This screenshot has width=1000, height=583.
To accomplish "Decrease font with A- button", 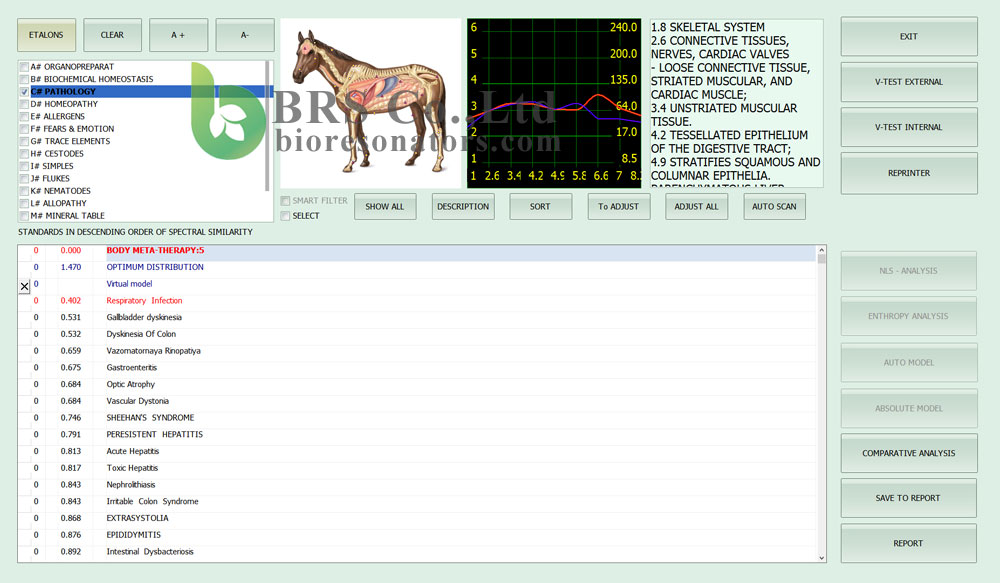I will pos(245,35).
